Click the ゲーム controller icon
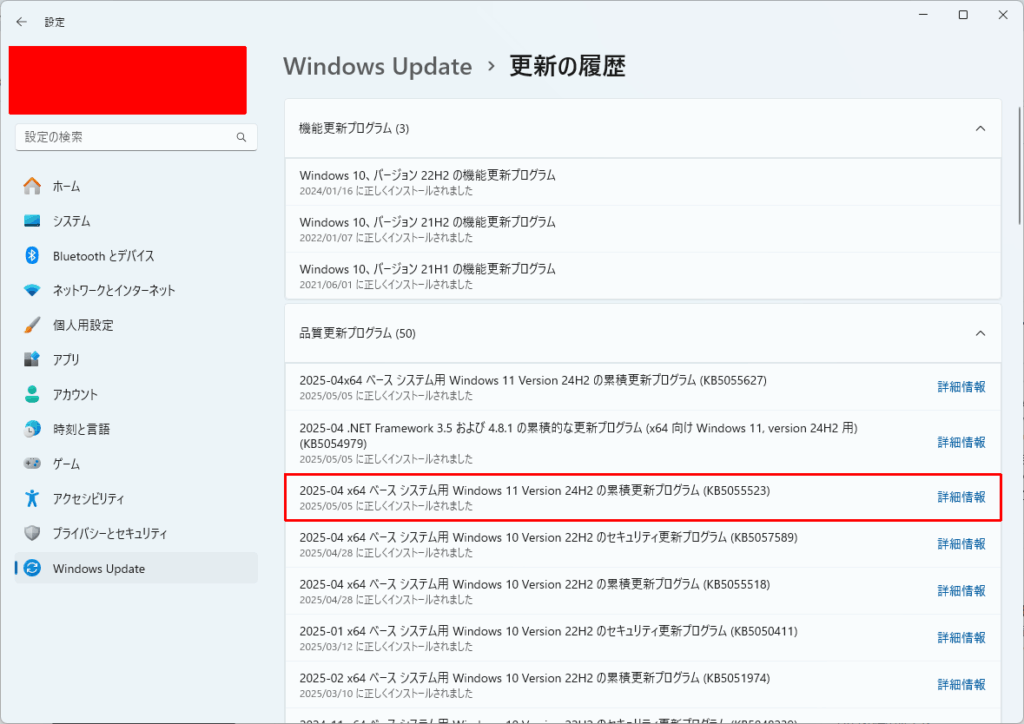The image size is (1024, 724). click(x=32, y=464)
